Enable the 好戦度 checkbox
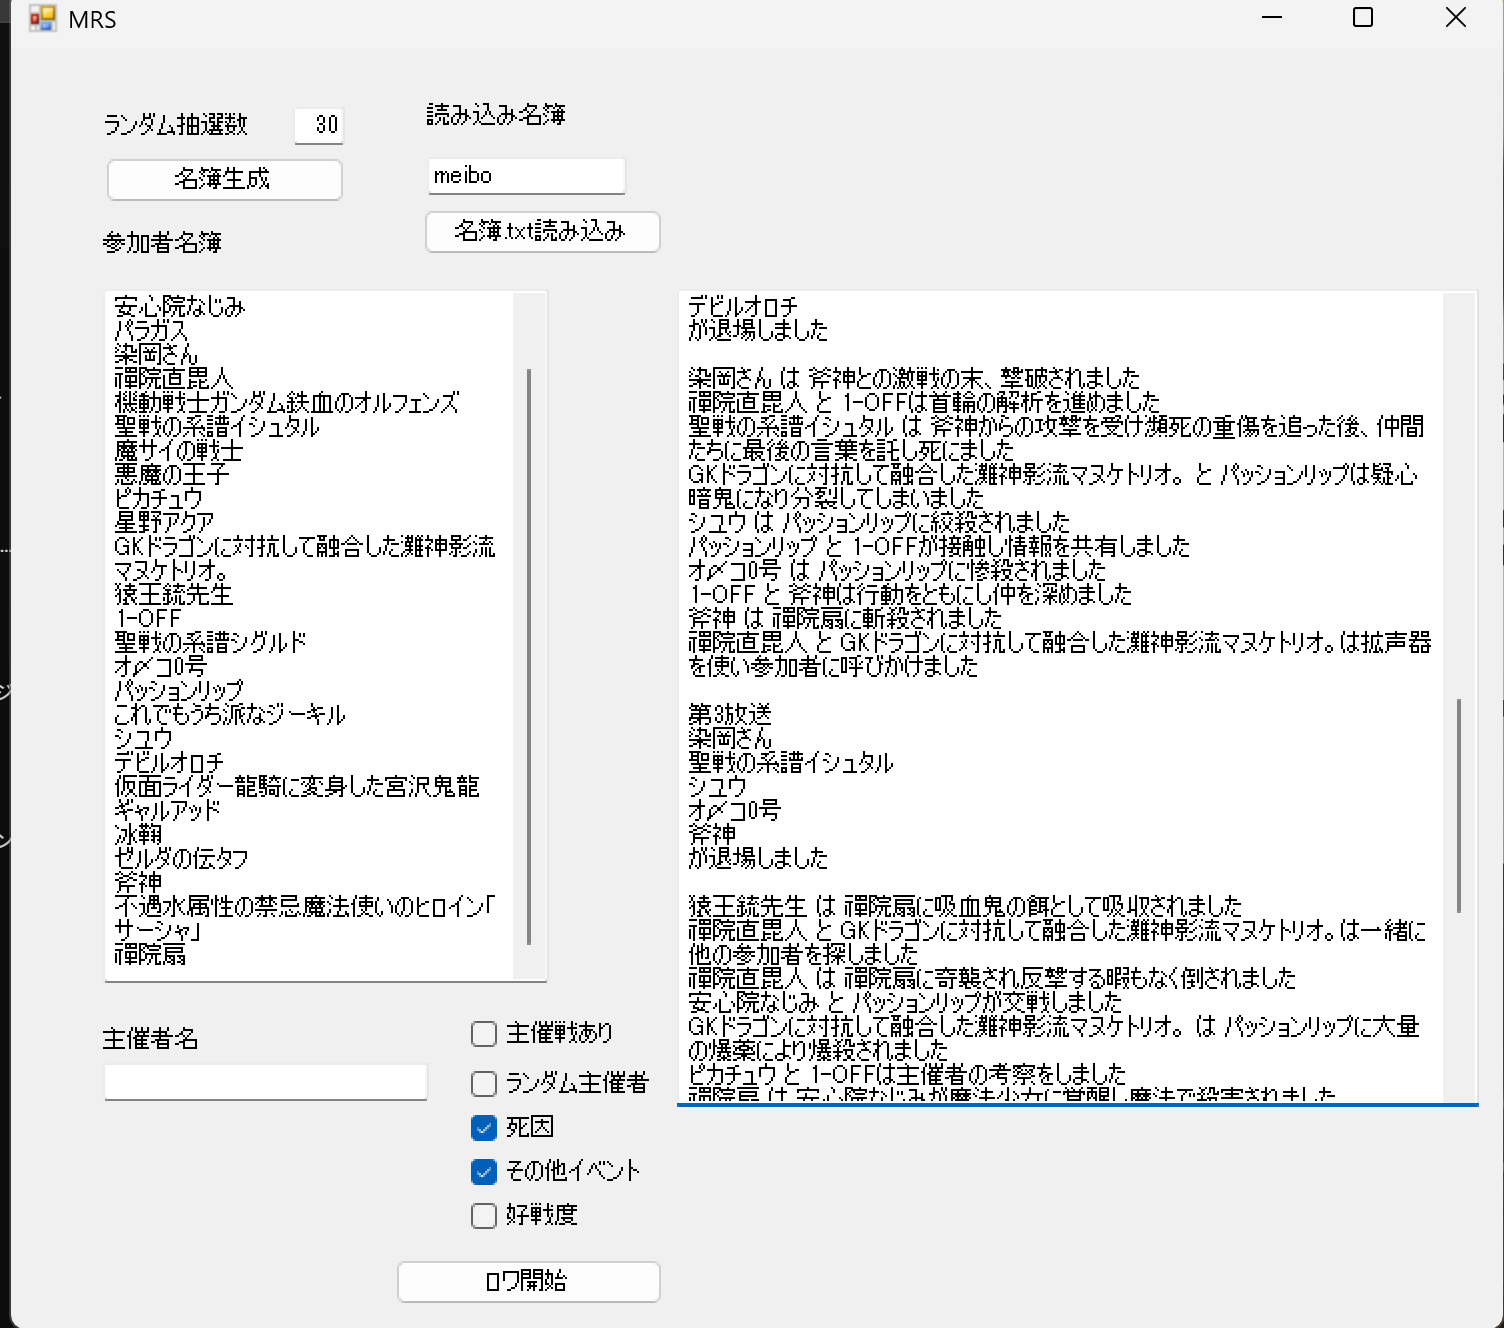 tap(484, 1215)
